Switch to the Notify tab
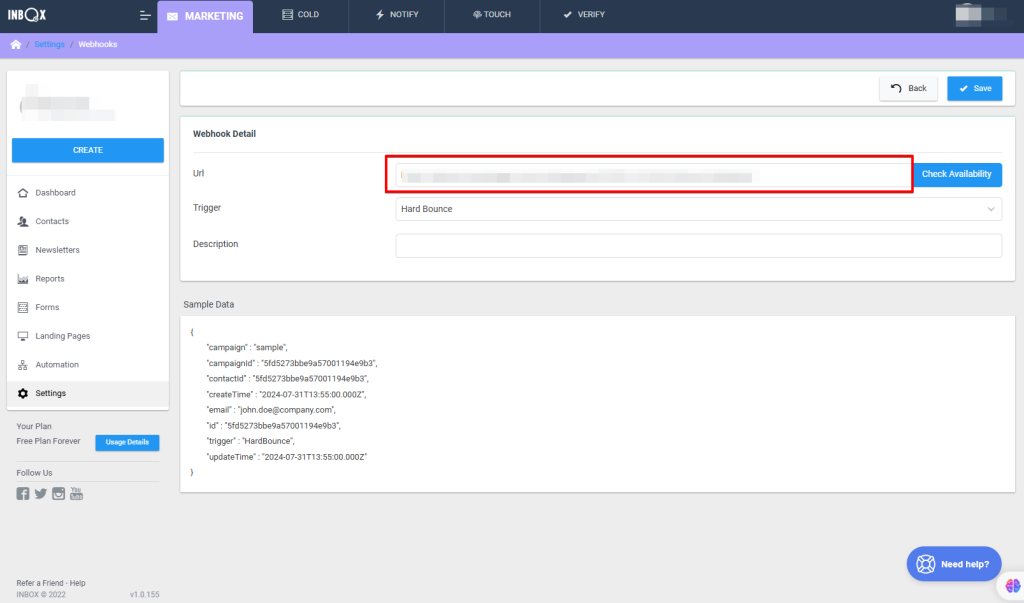The image size is (1024, 603). (396, 16)
